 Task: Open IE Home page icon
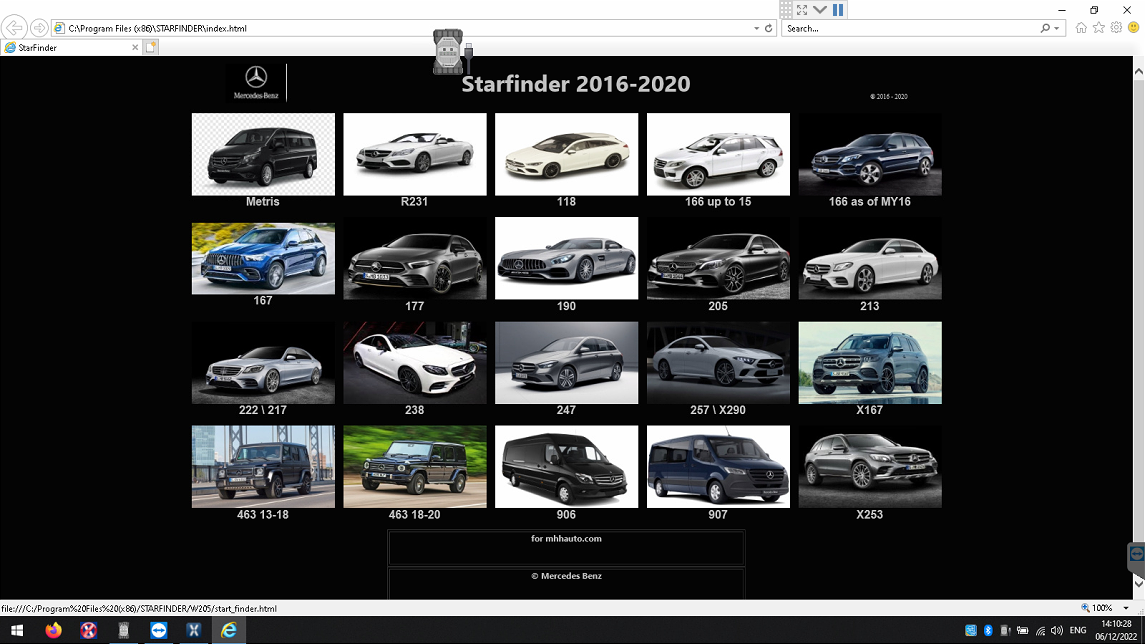pyautogui.click(x=1081, y=28)
